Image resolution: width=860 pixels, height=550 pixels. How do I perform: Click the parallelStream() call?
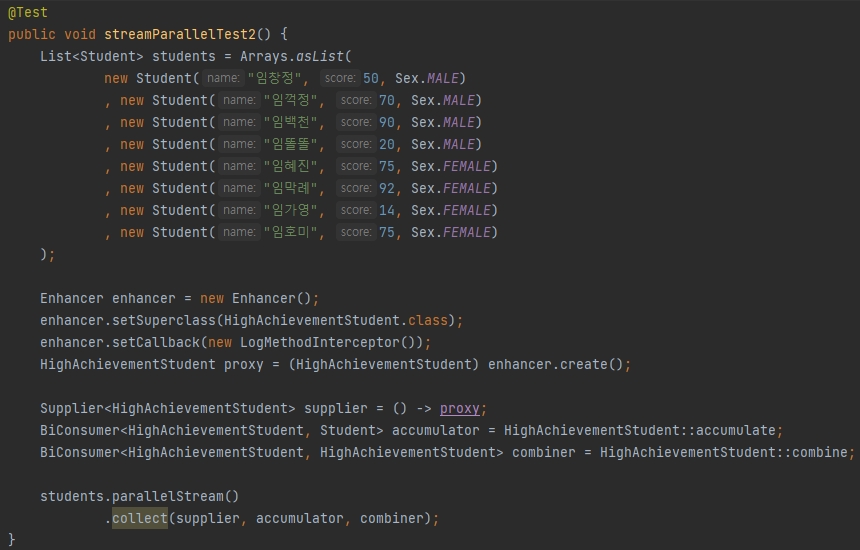coord(176,496)
